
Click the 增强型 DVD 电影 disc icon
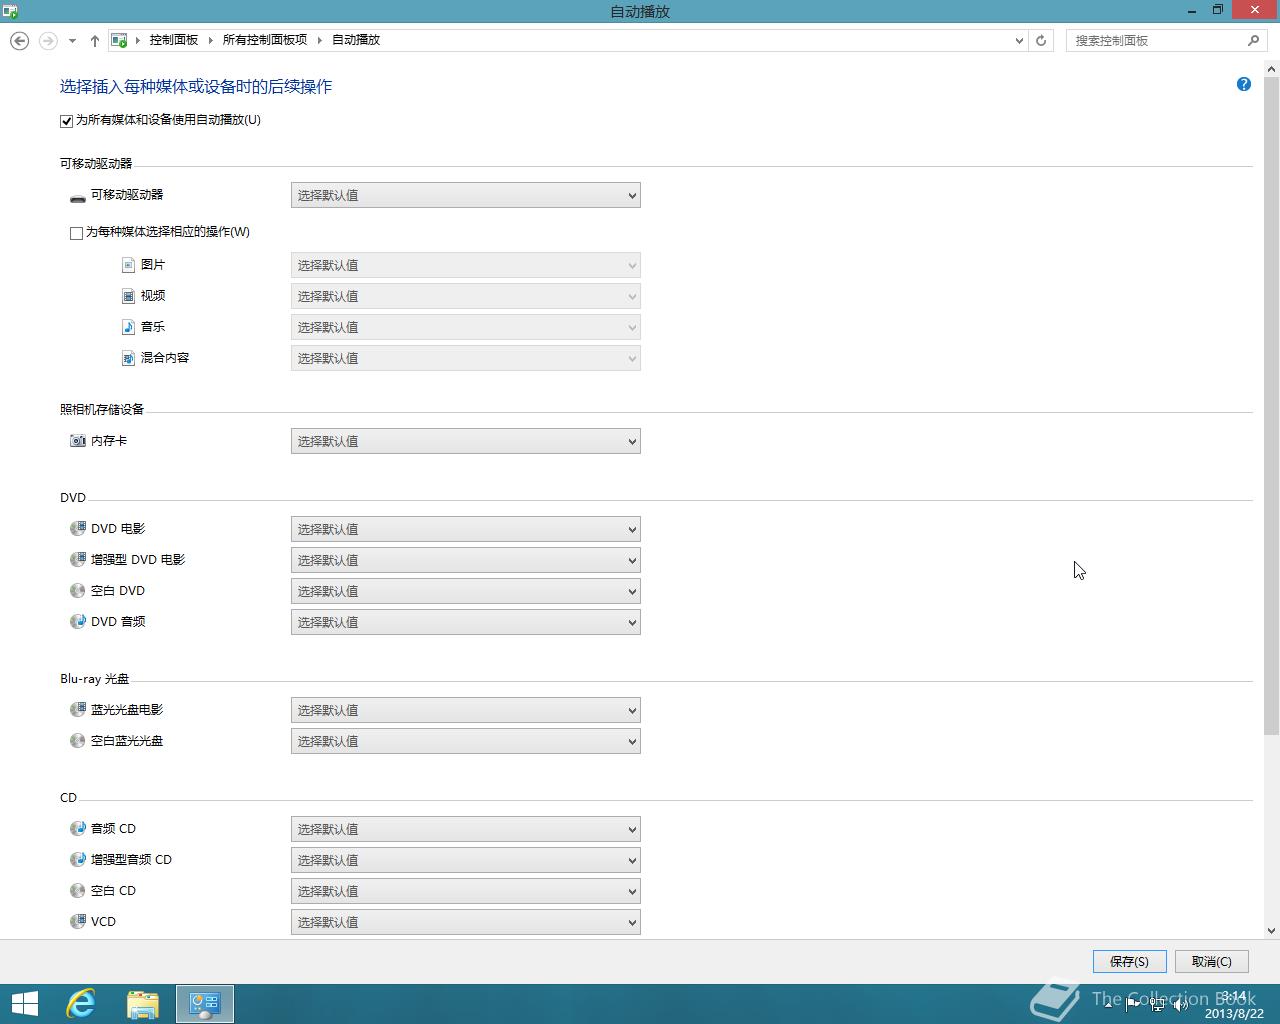(78, 559)
